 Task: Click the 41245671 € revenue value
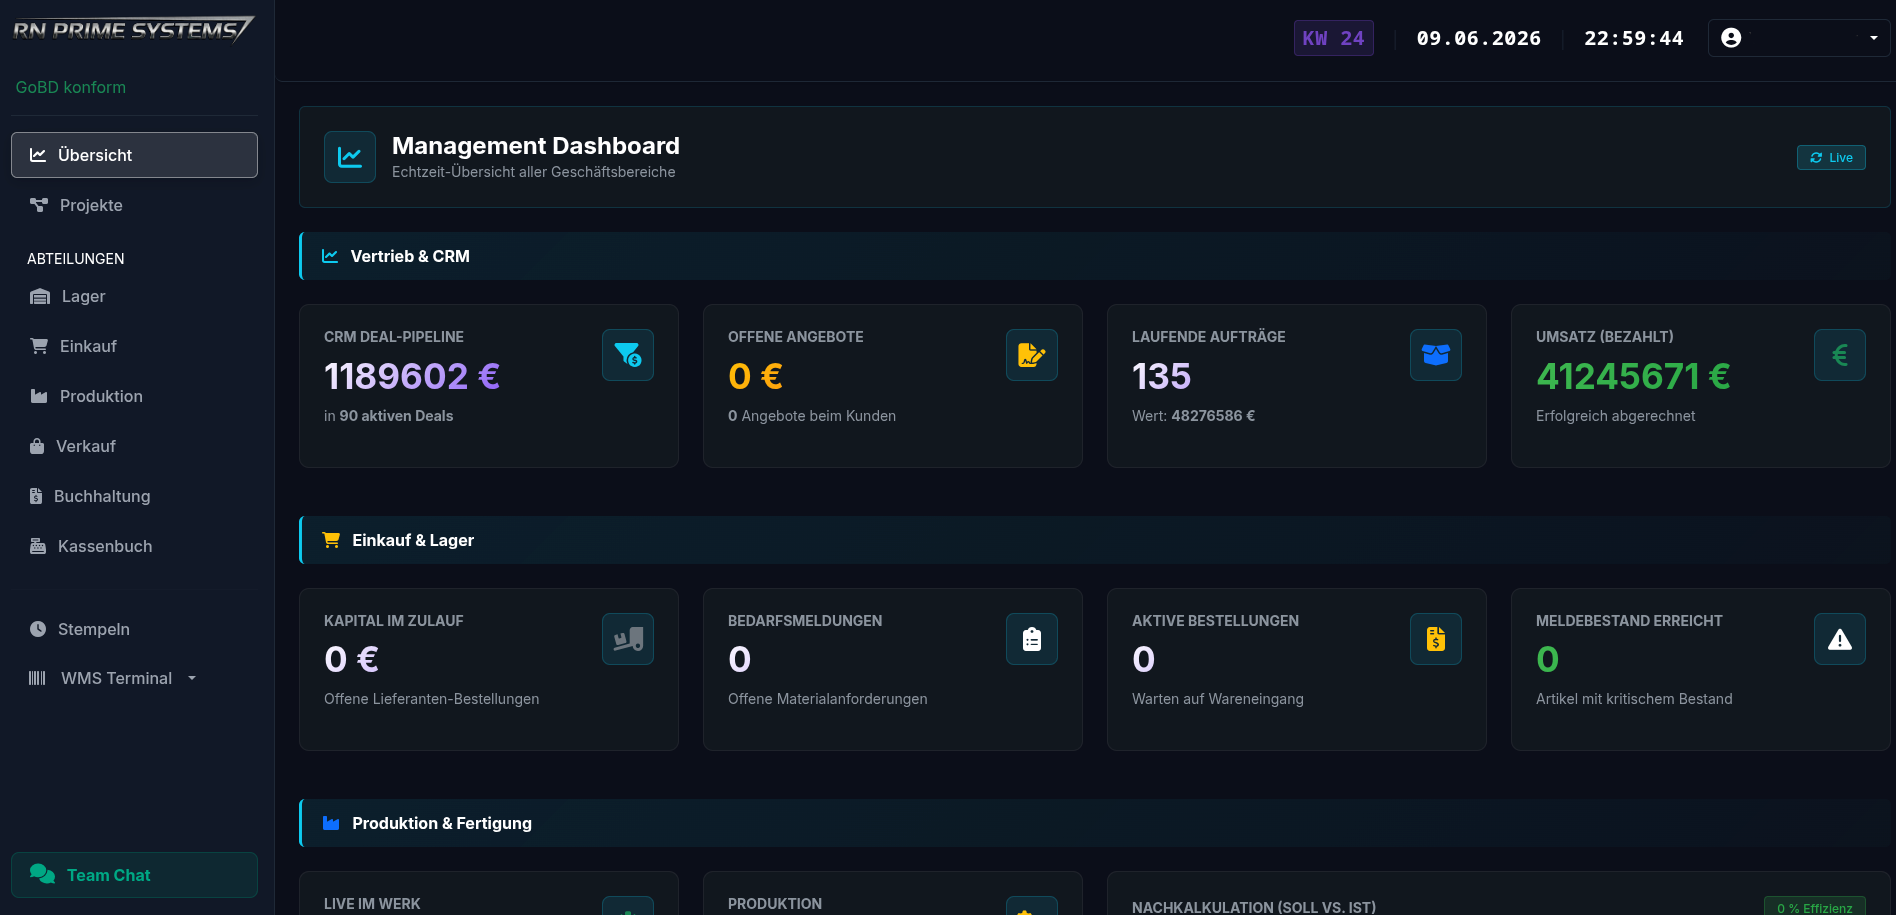[1633, 376]
